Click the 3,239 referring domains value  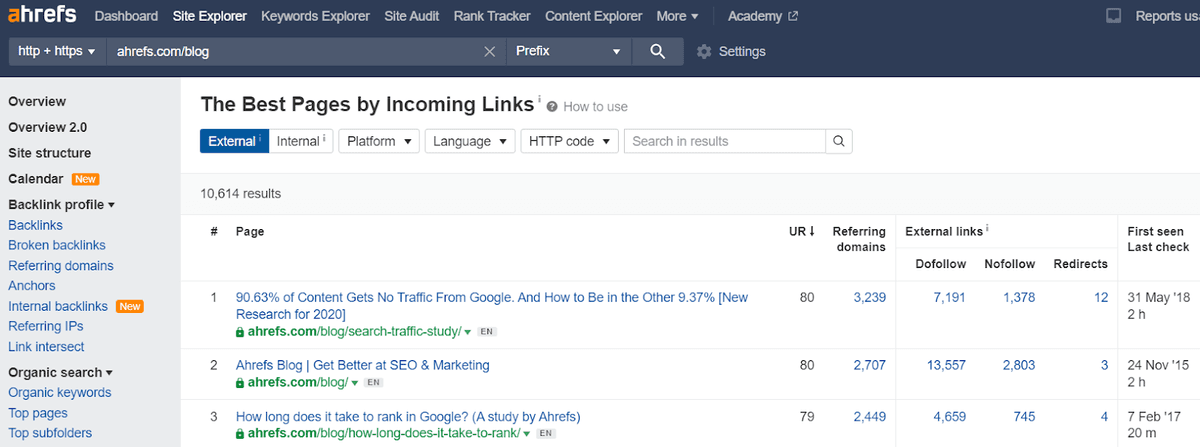click(x=869, y=297)
